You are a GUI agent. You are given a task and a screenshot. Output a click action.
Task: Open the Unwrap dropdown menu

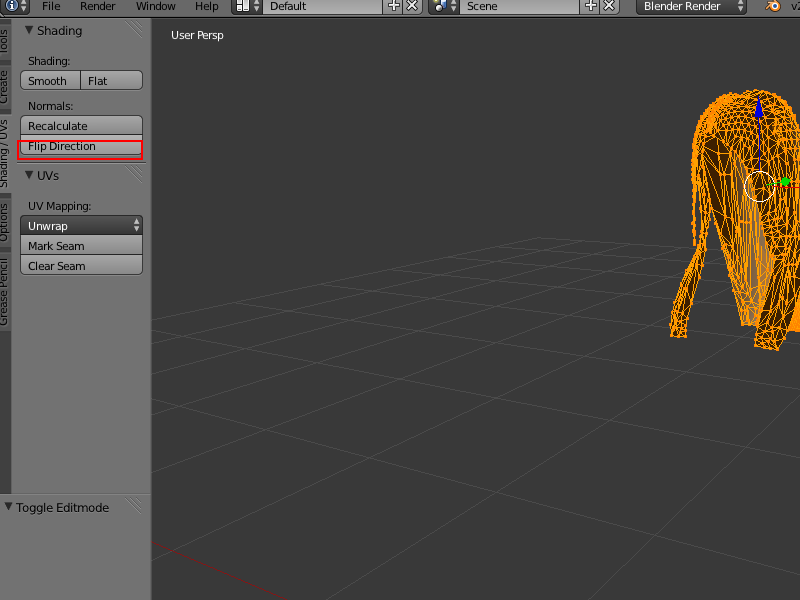coord(81,226)
